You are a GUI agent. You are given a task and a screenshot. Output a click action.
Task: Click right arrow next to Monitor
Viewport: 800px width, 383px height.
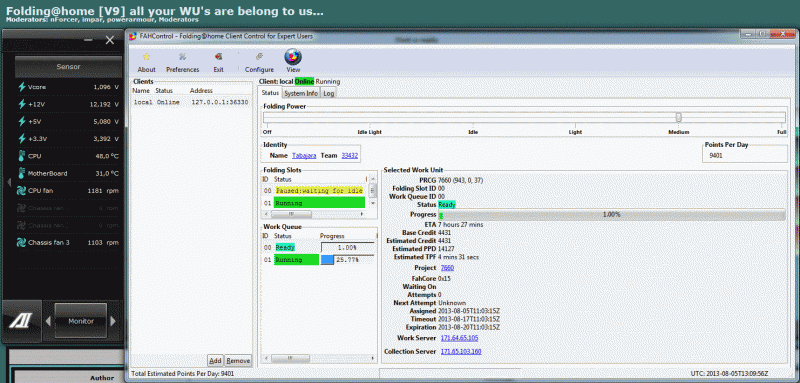point(113,321)
